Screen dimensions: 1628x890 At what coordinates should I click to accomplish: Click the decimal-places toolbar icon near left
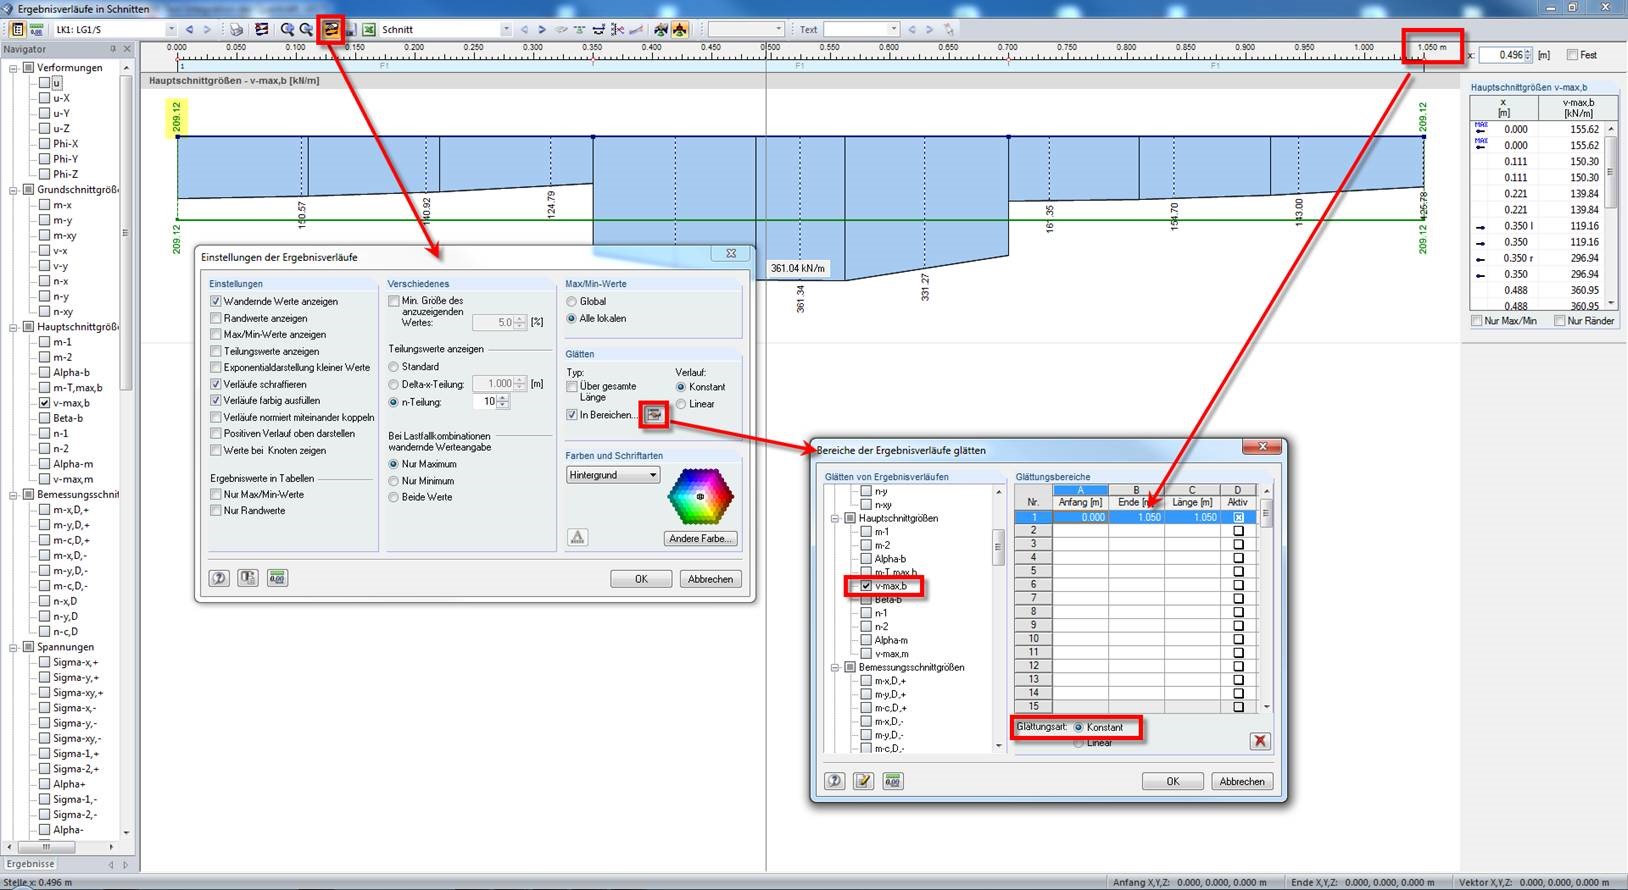[36, 29]
